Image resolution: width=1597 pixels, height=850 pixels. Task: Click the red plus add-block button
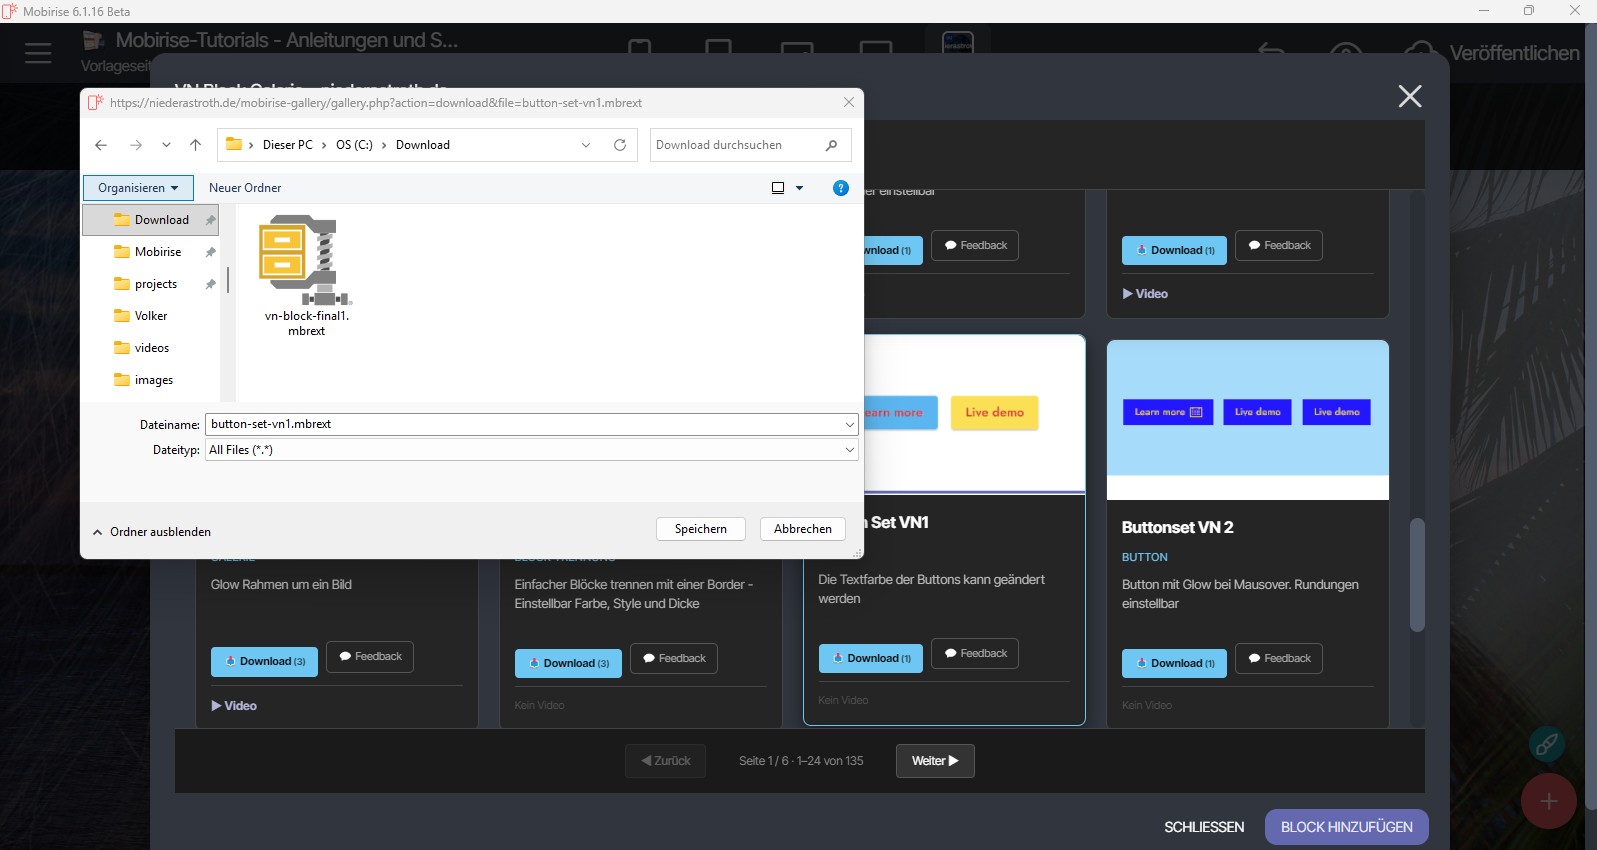(x=1549, y=801)
